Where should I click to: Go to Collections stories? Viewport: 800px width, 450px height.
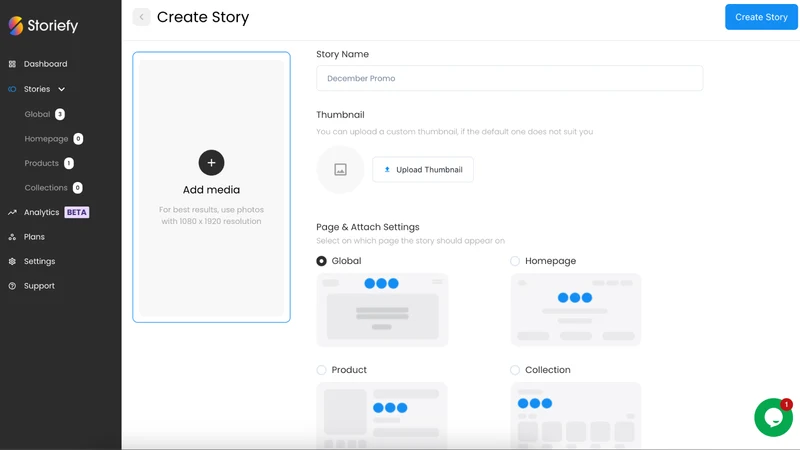(46, 188)
